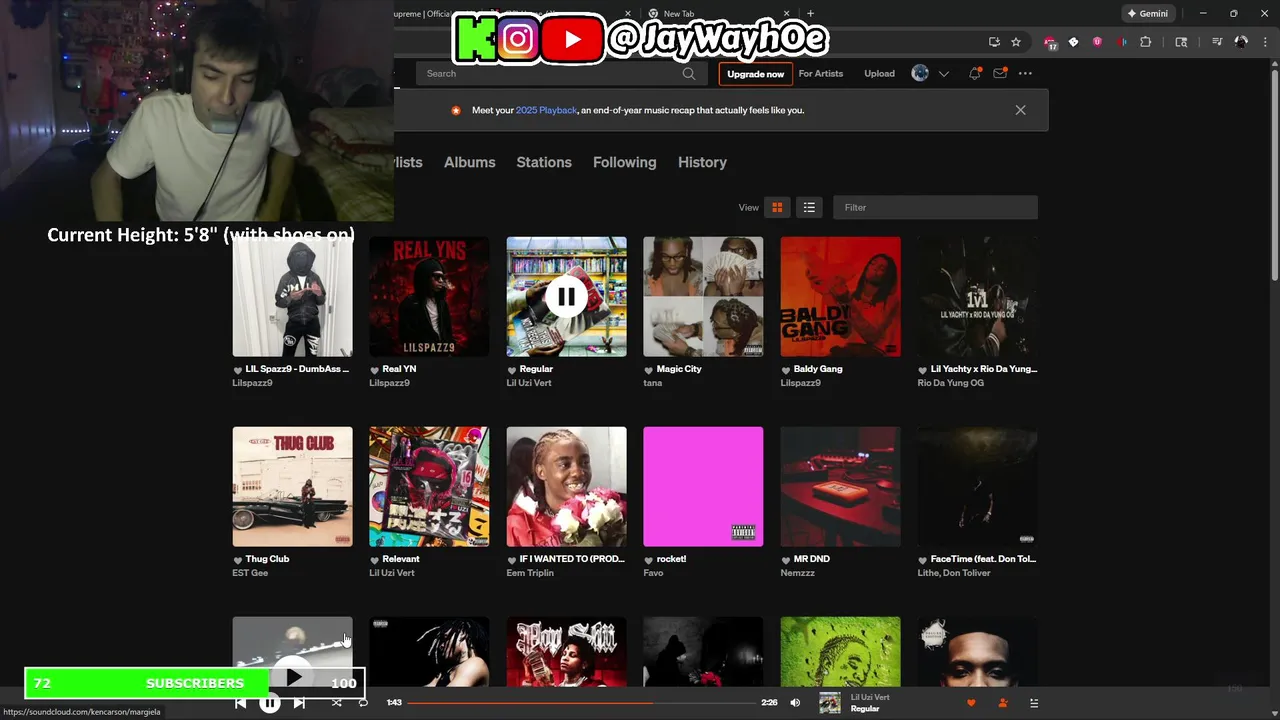Open a new browser tab with plus

[810, 14]
